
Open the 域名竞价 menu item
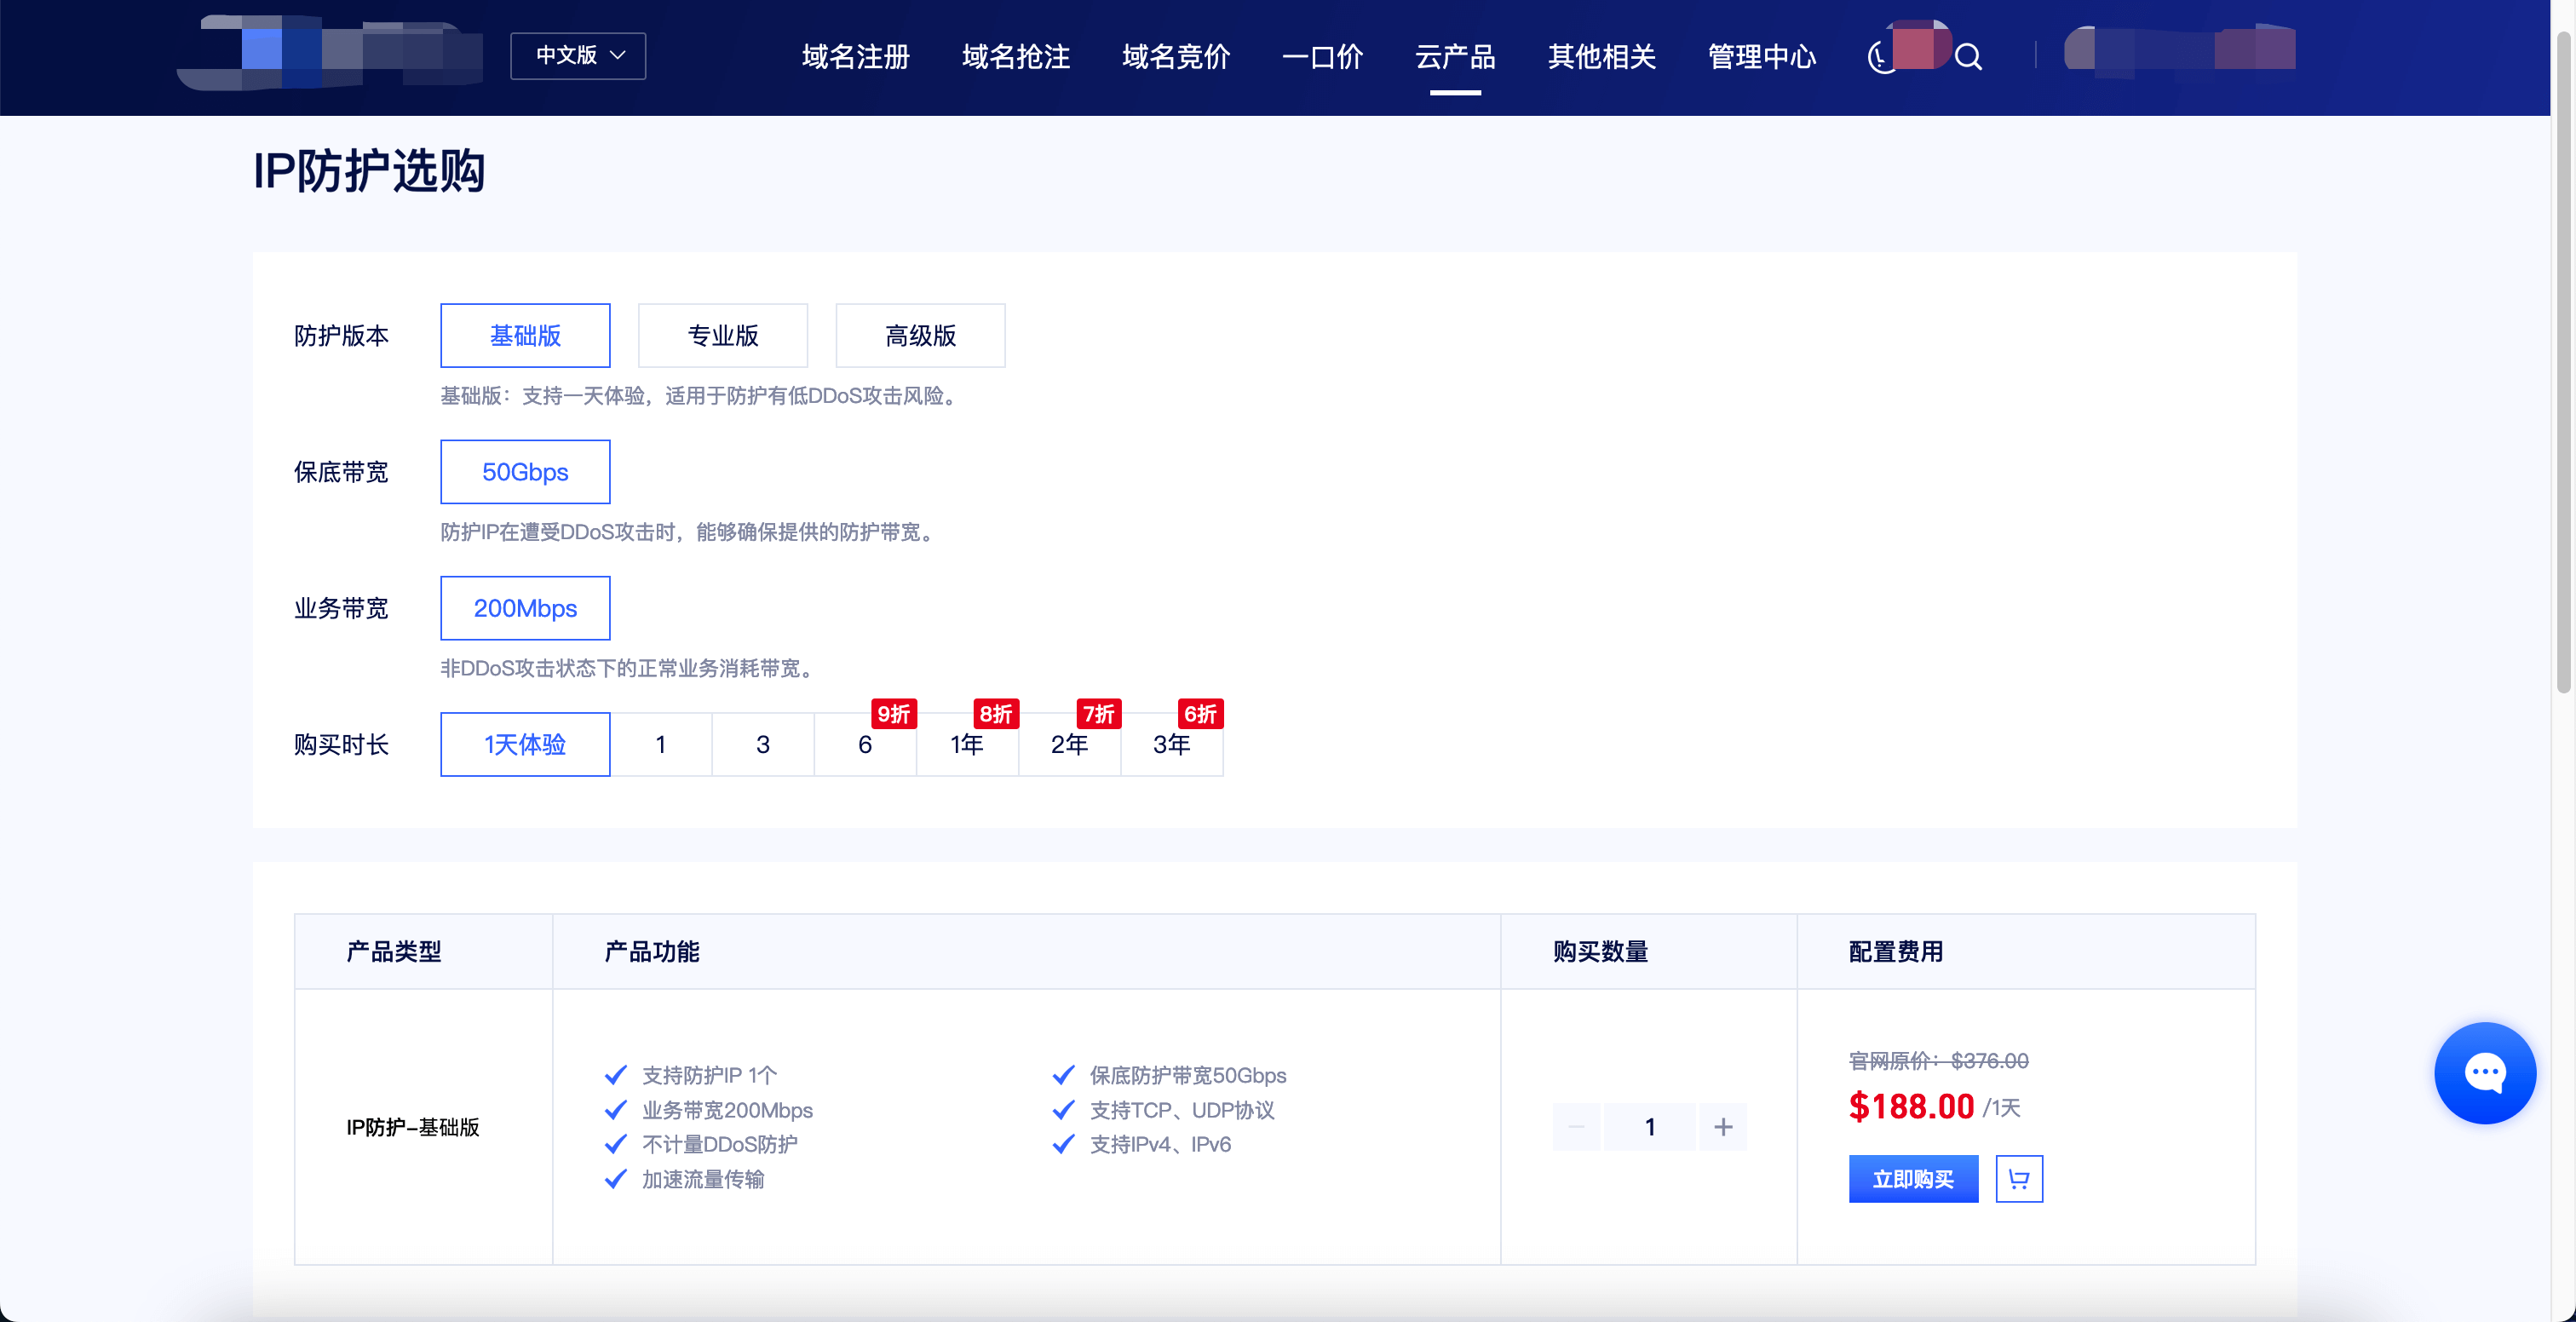(x=1175, y=57)
